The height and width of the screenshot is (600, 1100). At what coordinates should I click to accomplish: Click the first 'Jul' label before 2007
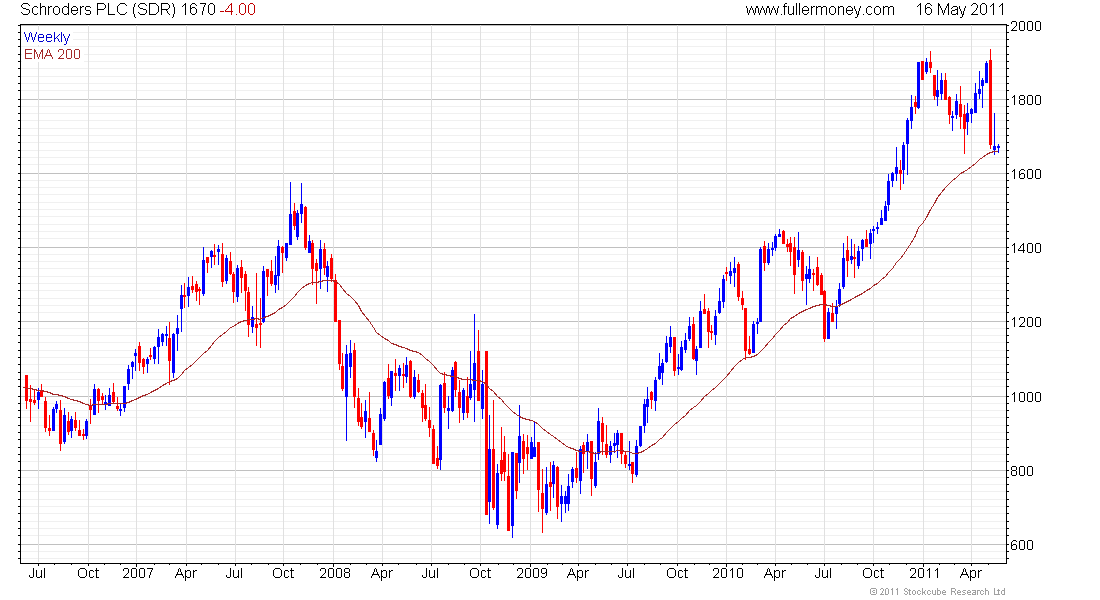pyautogui.click(x=37, y=573)
